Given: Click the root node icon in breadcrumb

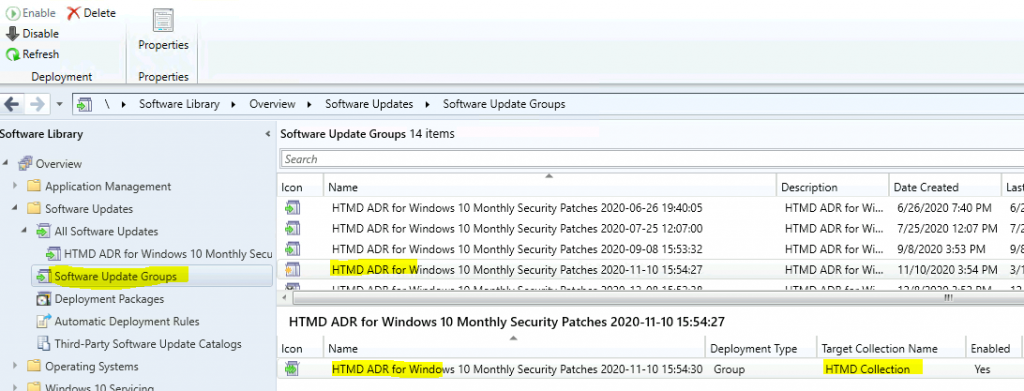Looking at the screenshot, I should pos(84,104).
